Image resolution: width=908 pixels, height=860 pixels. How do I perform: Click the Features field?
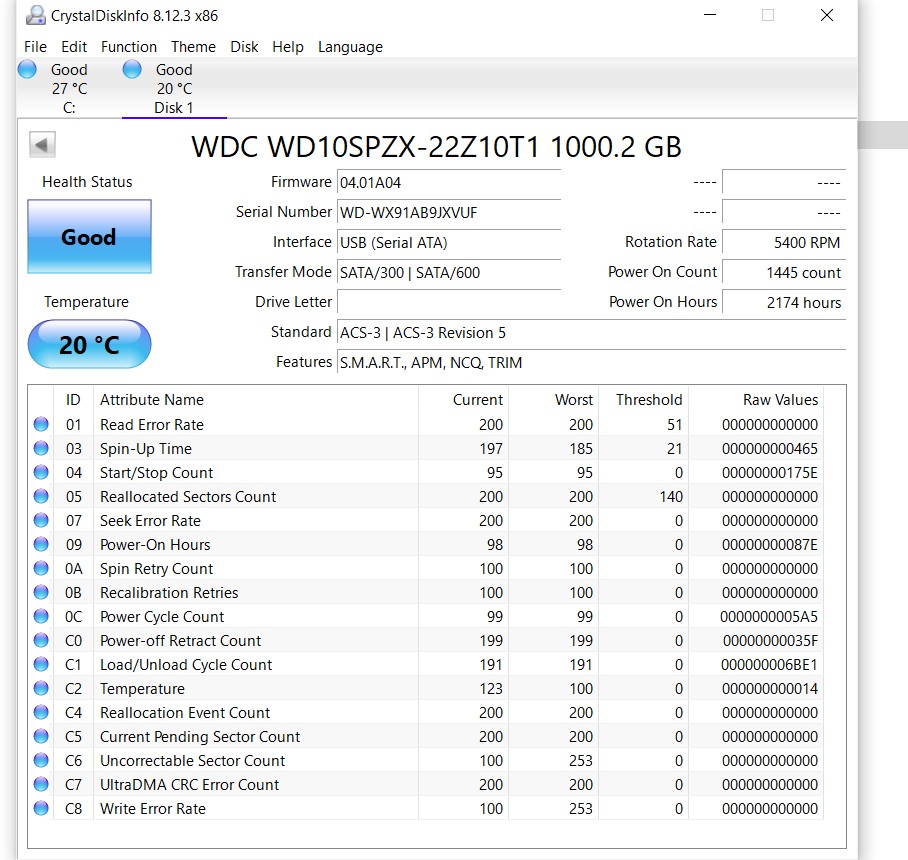tap(591, 363)
